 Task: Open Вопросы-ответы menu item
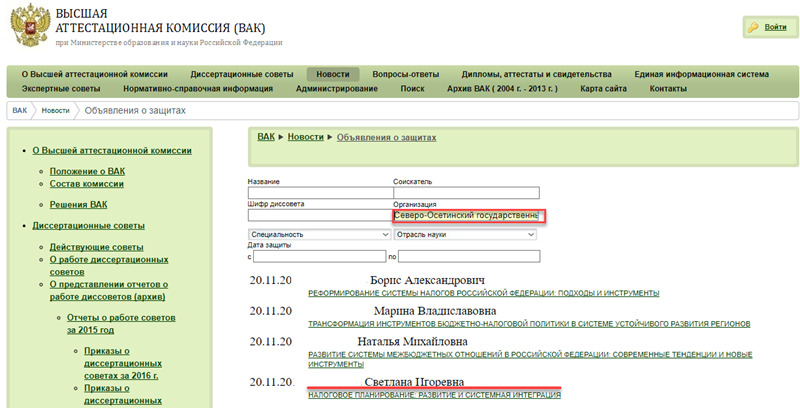406,74
